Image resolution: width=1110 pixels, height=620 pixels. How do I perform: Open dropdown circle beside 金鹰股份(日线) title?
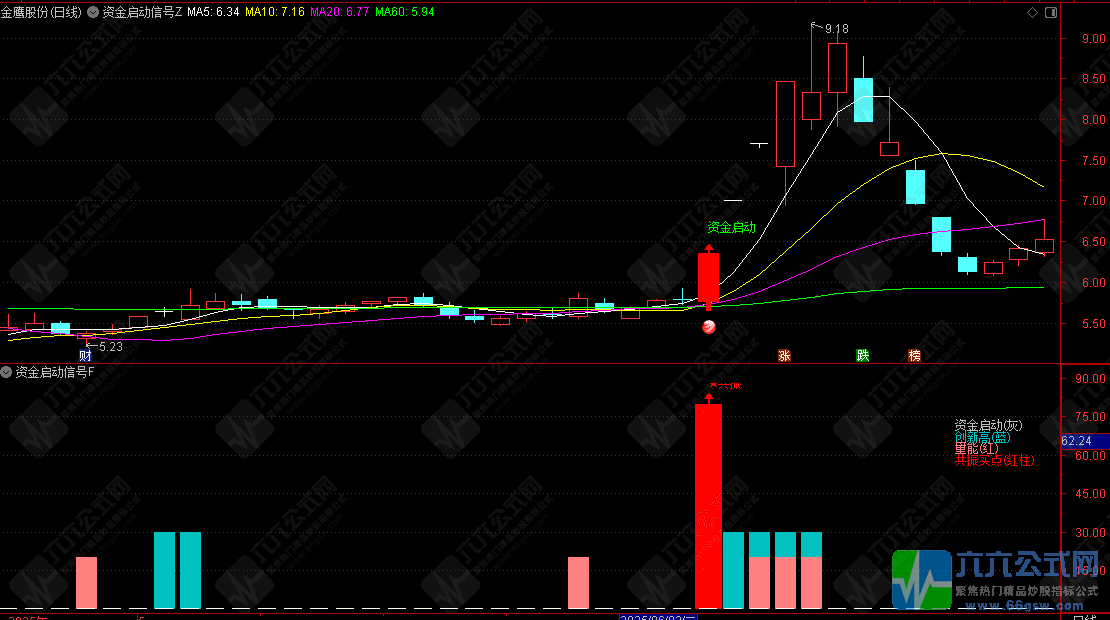93,12
